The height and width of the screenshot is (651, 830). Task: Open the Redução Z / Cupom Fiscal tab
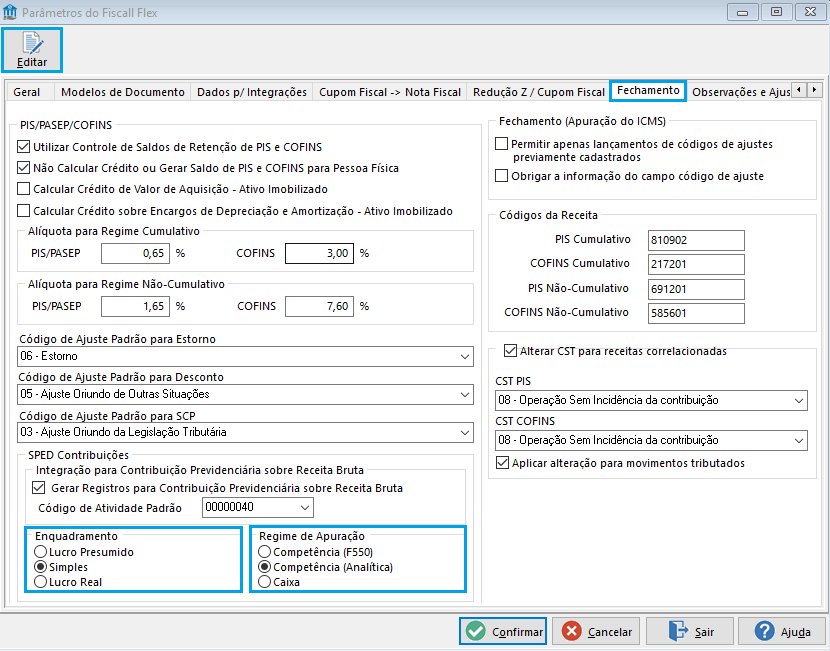tap(539, 92)
